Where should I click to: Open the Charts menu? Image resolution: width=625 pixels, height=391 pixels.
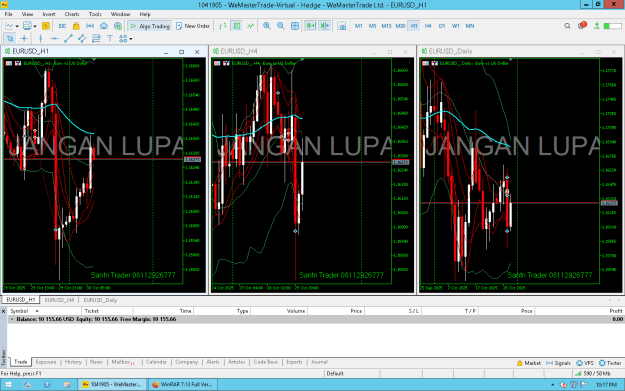tap(72, 14)
